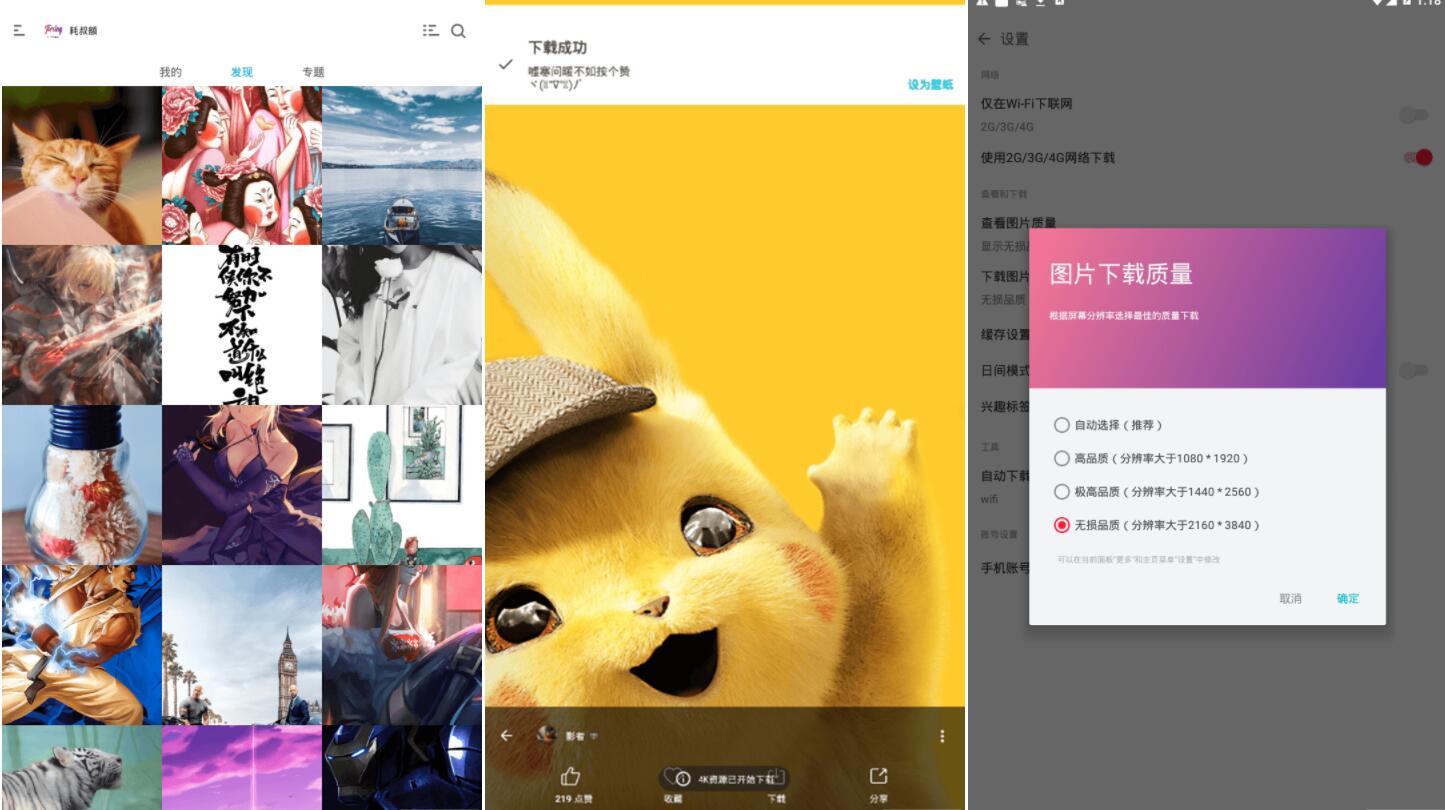Go back from the 设置 screen
The width and height of the screenshot is (1445, 810).
(984, 39)
